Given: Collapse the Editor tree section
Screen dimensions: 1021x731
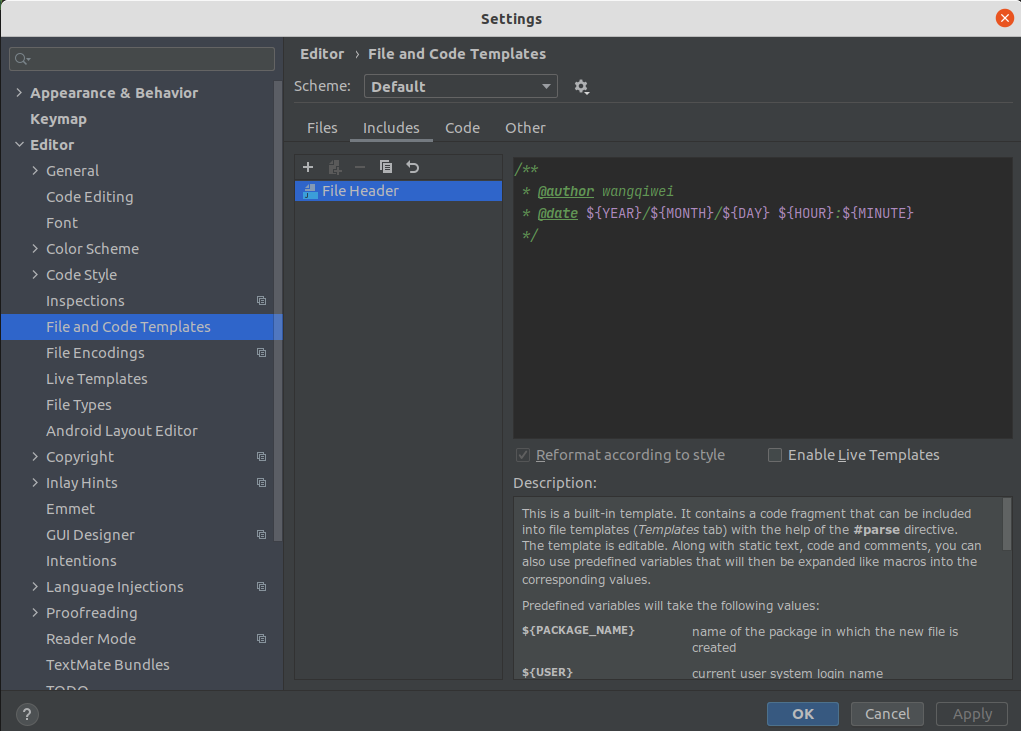Looking at the screenshot, I should tap(19, 145).
